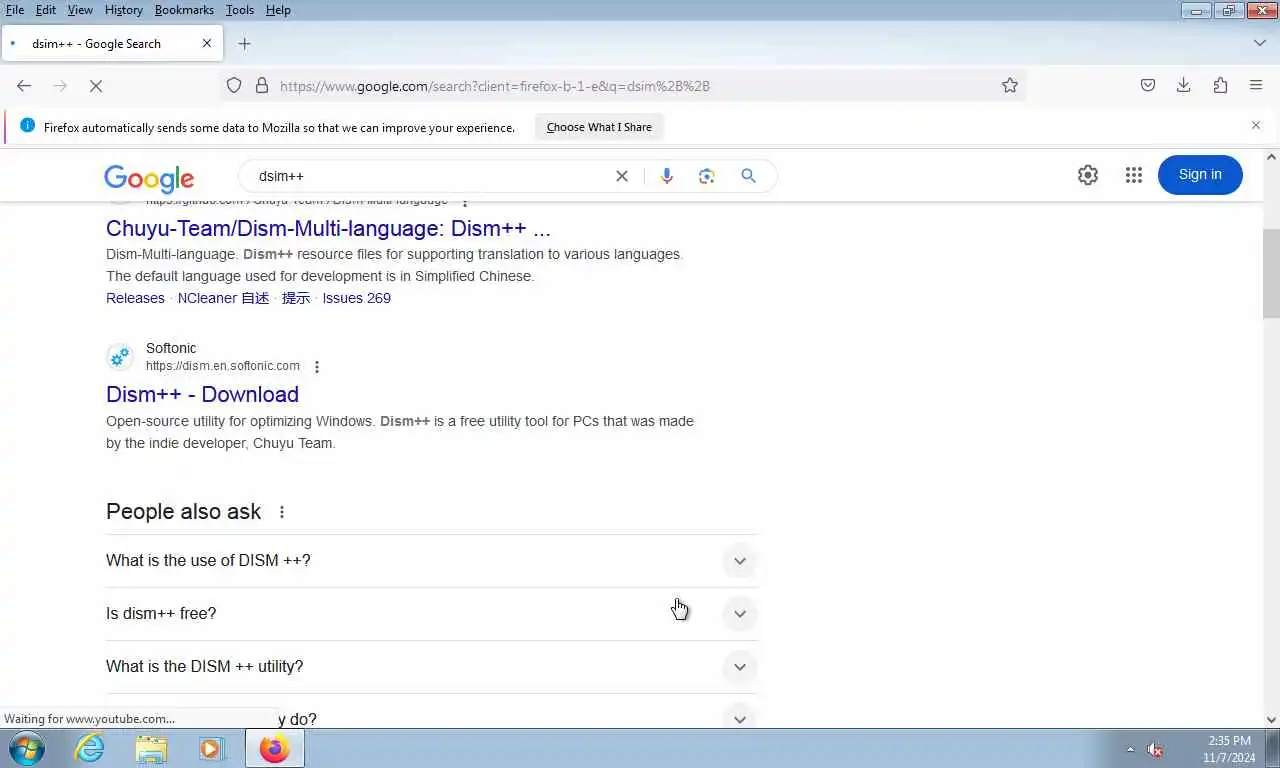Launch Internet Explorer from taskbar
Viewport: 1280px width, 768px height.
pyautogui.click(x=90, y=748)
